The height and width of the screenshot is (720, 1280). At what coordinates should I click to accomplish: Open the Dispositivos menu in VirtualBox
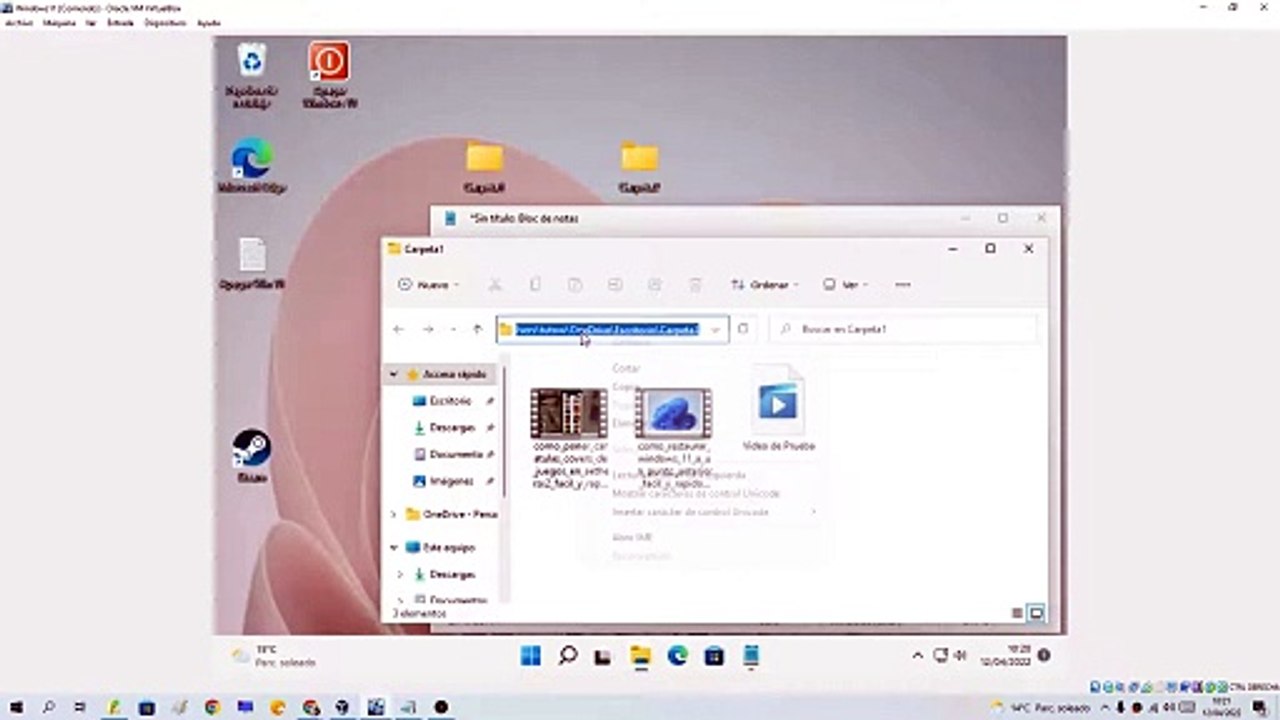165,22
